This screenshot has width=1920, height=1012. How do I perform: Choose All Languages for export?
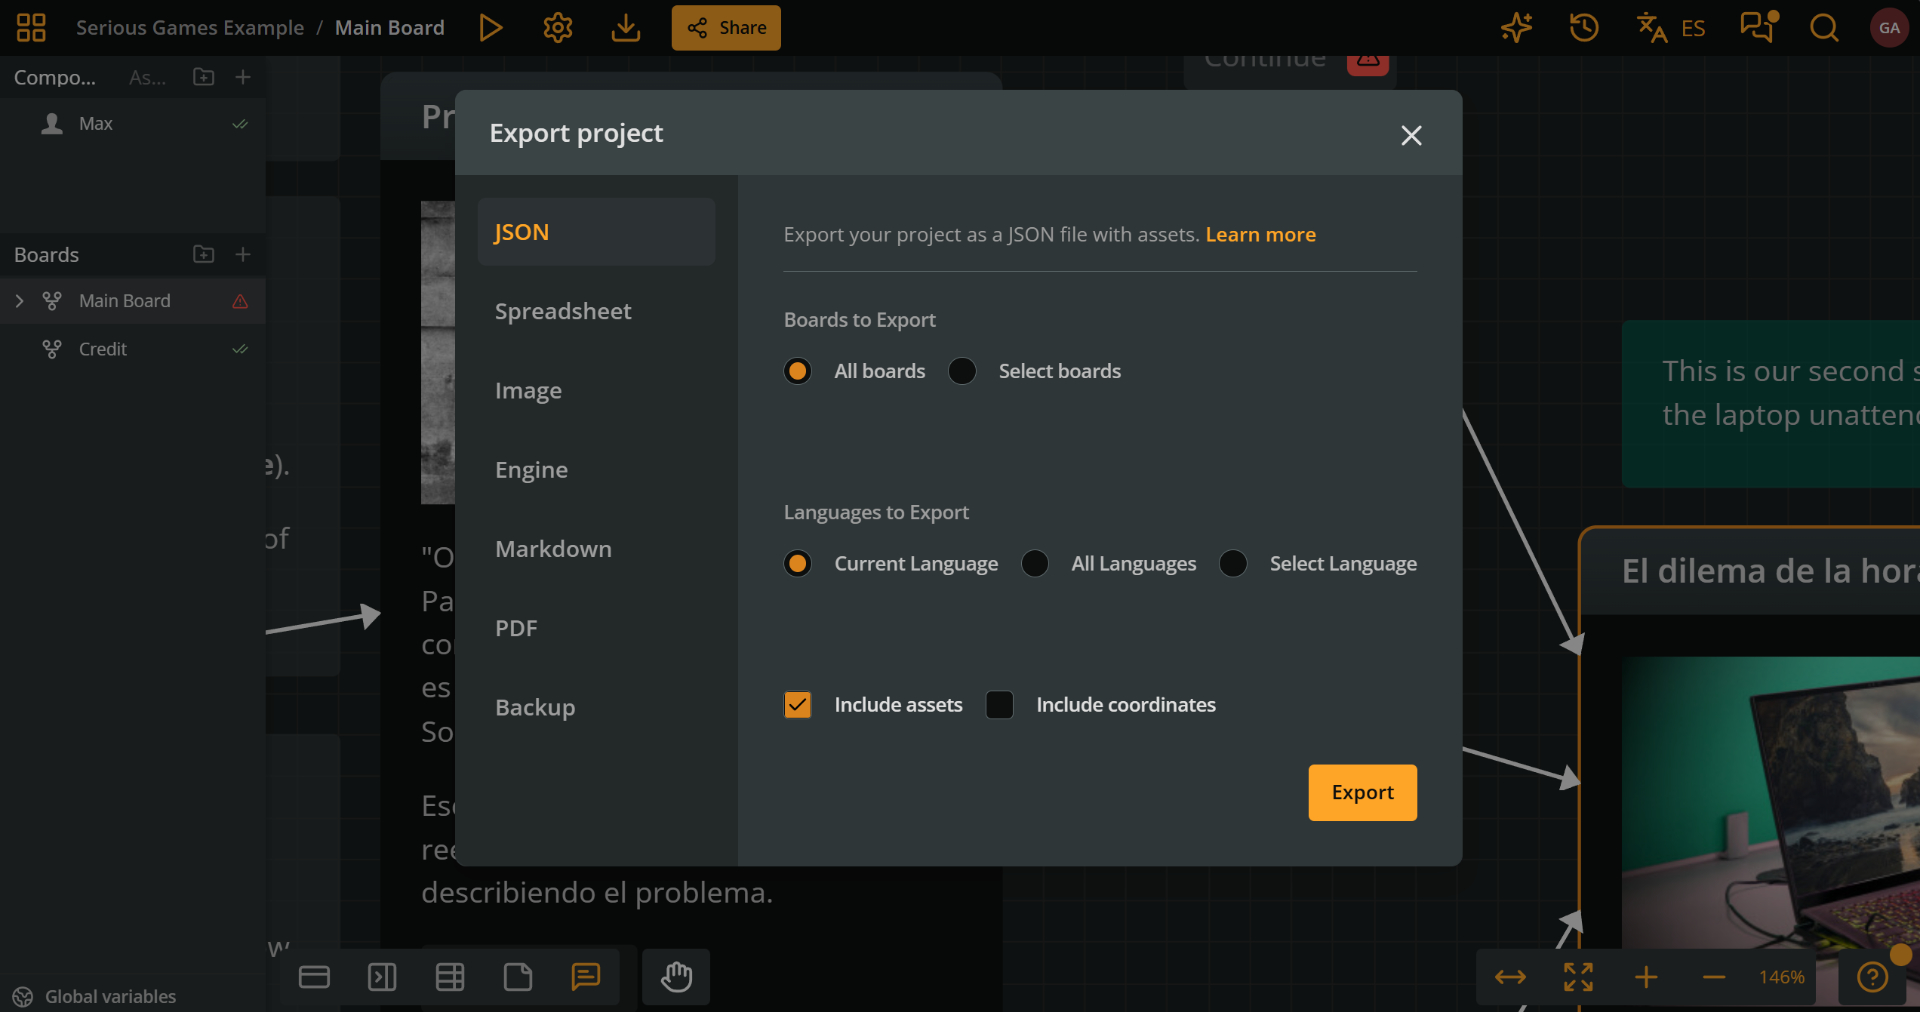pyautogui.click(x=1034, y=563)
